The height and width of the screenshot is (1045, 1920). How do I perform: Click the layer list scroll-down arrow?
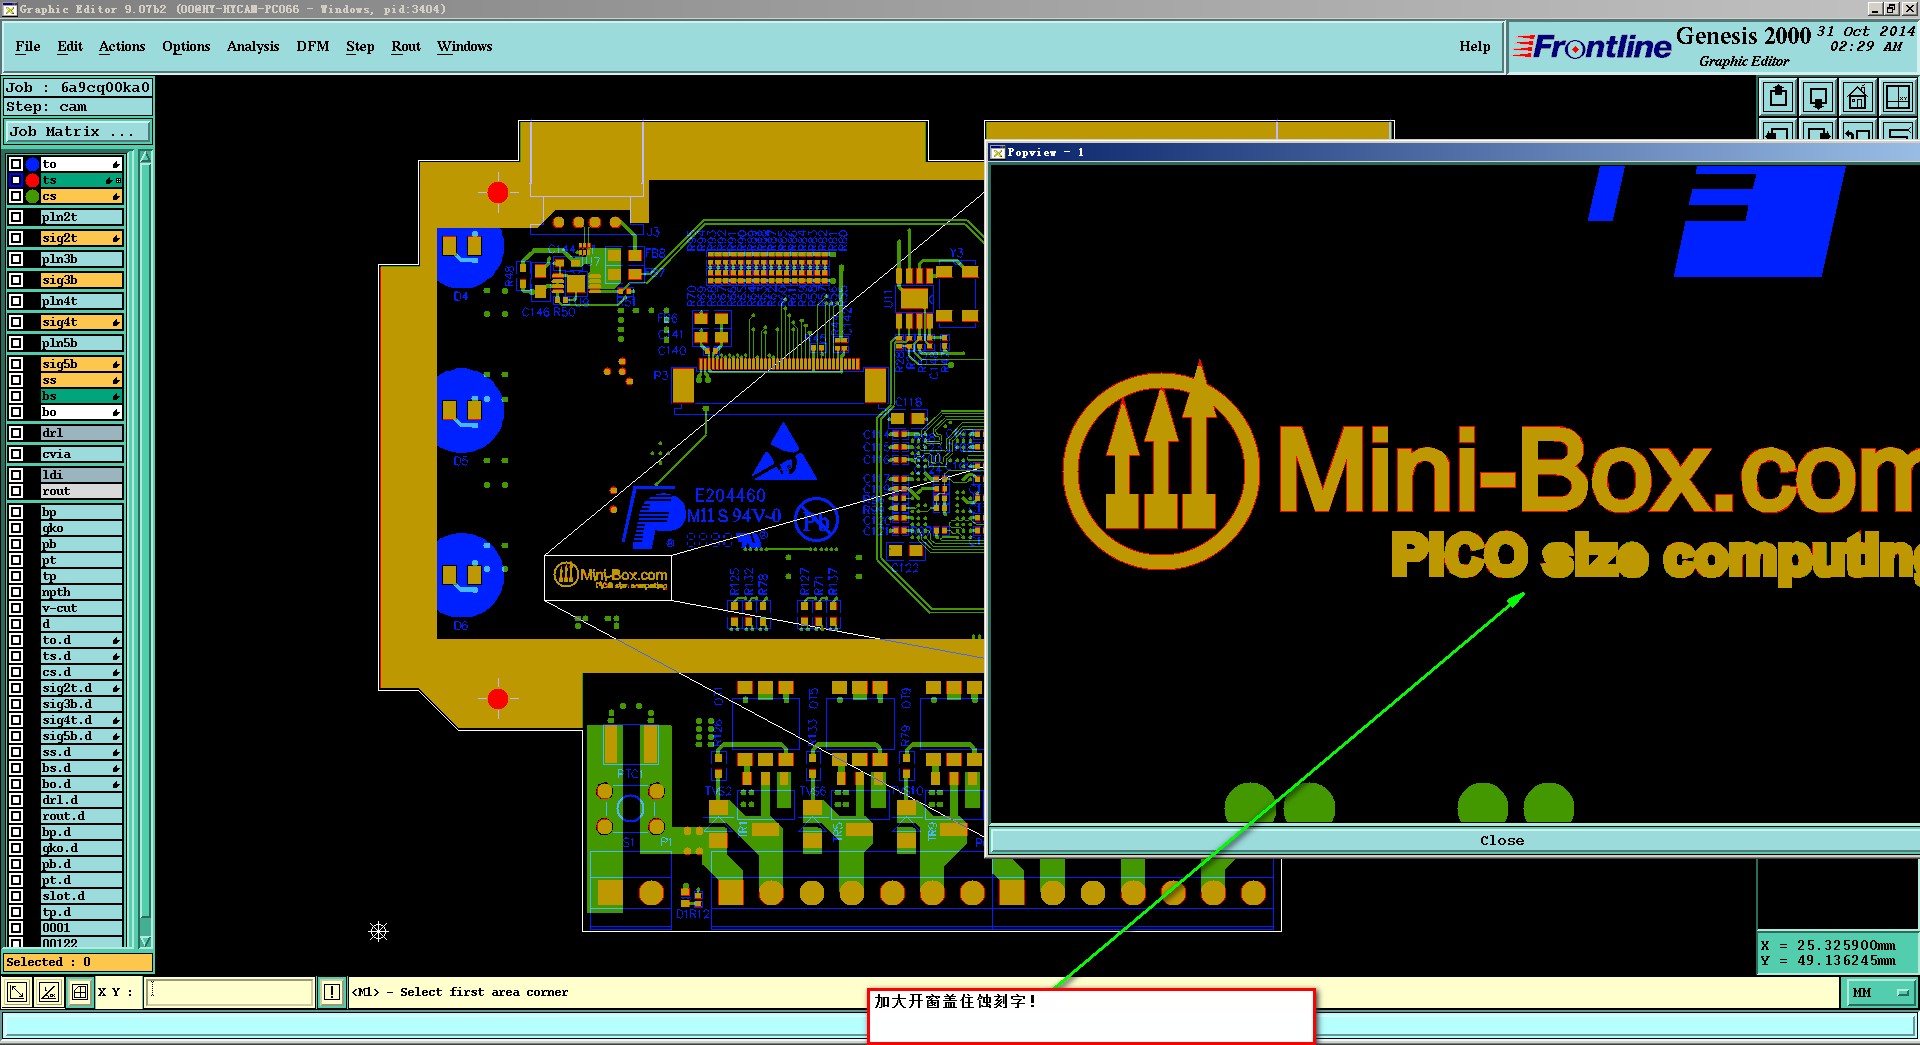coord(145,941)
